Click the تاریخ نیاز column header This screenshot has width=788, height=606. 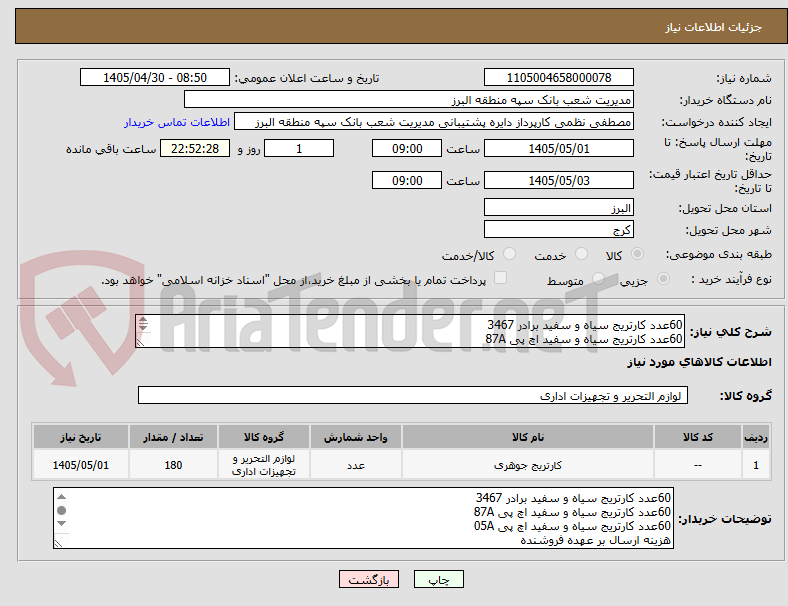tap(80, 437)
